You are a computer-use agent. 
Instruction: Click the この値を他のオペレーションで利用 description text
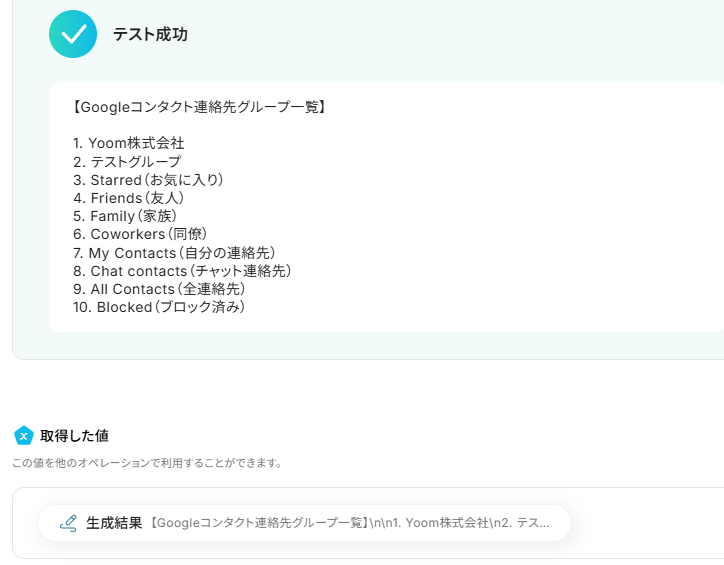[147, 463]
